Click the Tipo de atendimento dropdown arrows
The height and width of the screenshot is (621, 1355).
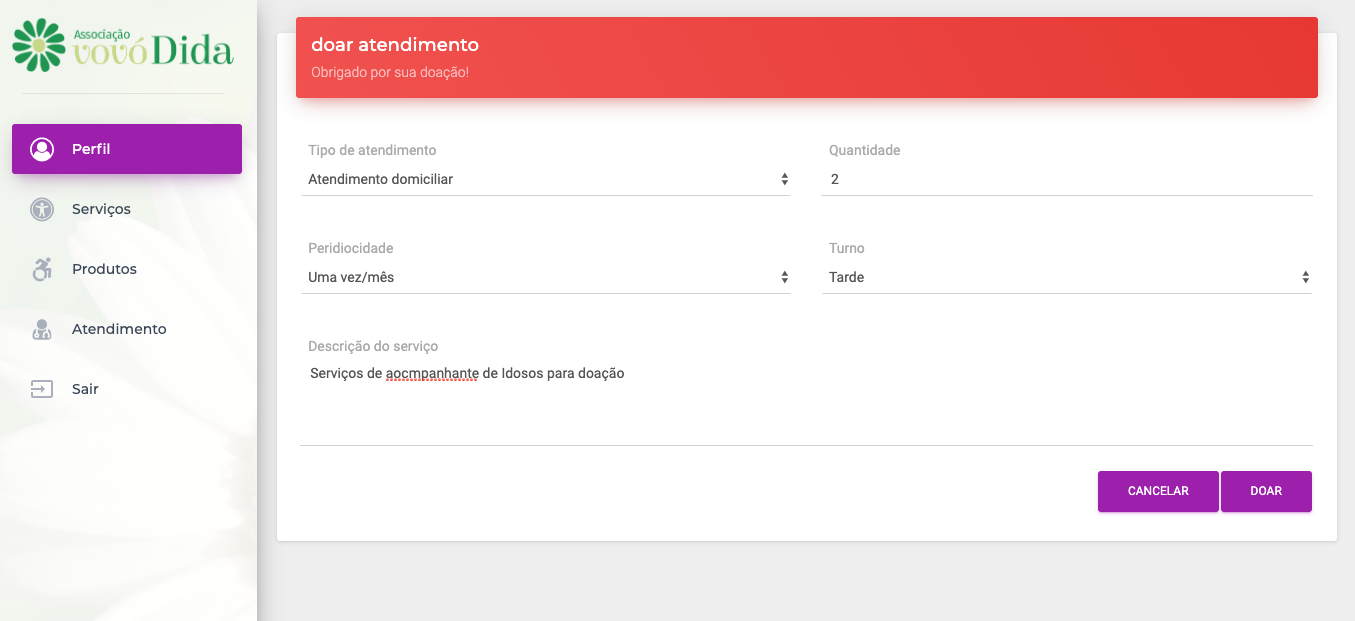click(x=784, y=179)
